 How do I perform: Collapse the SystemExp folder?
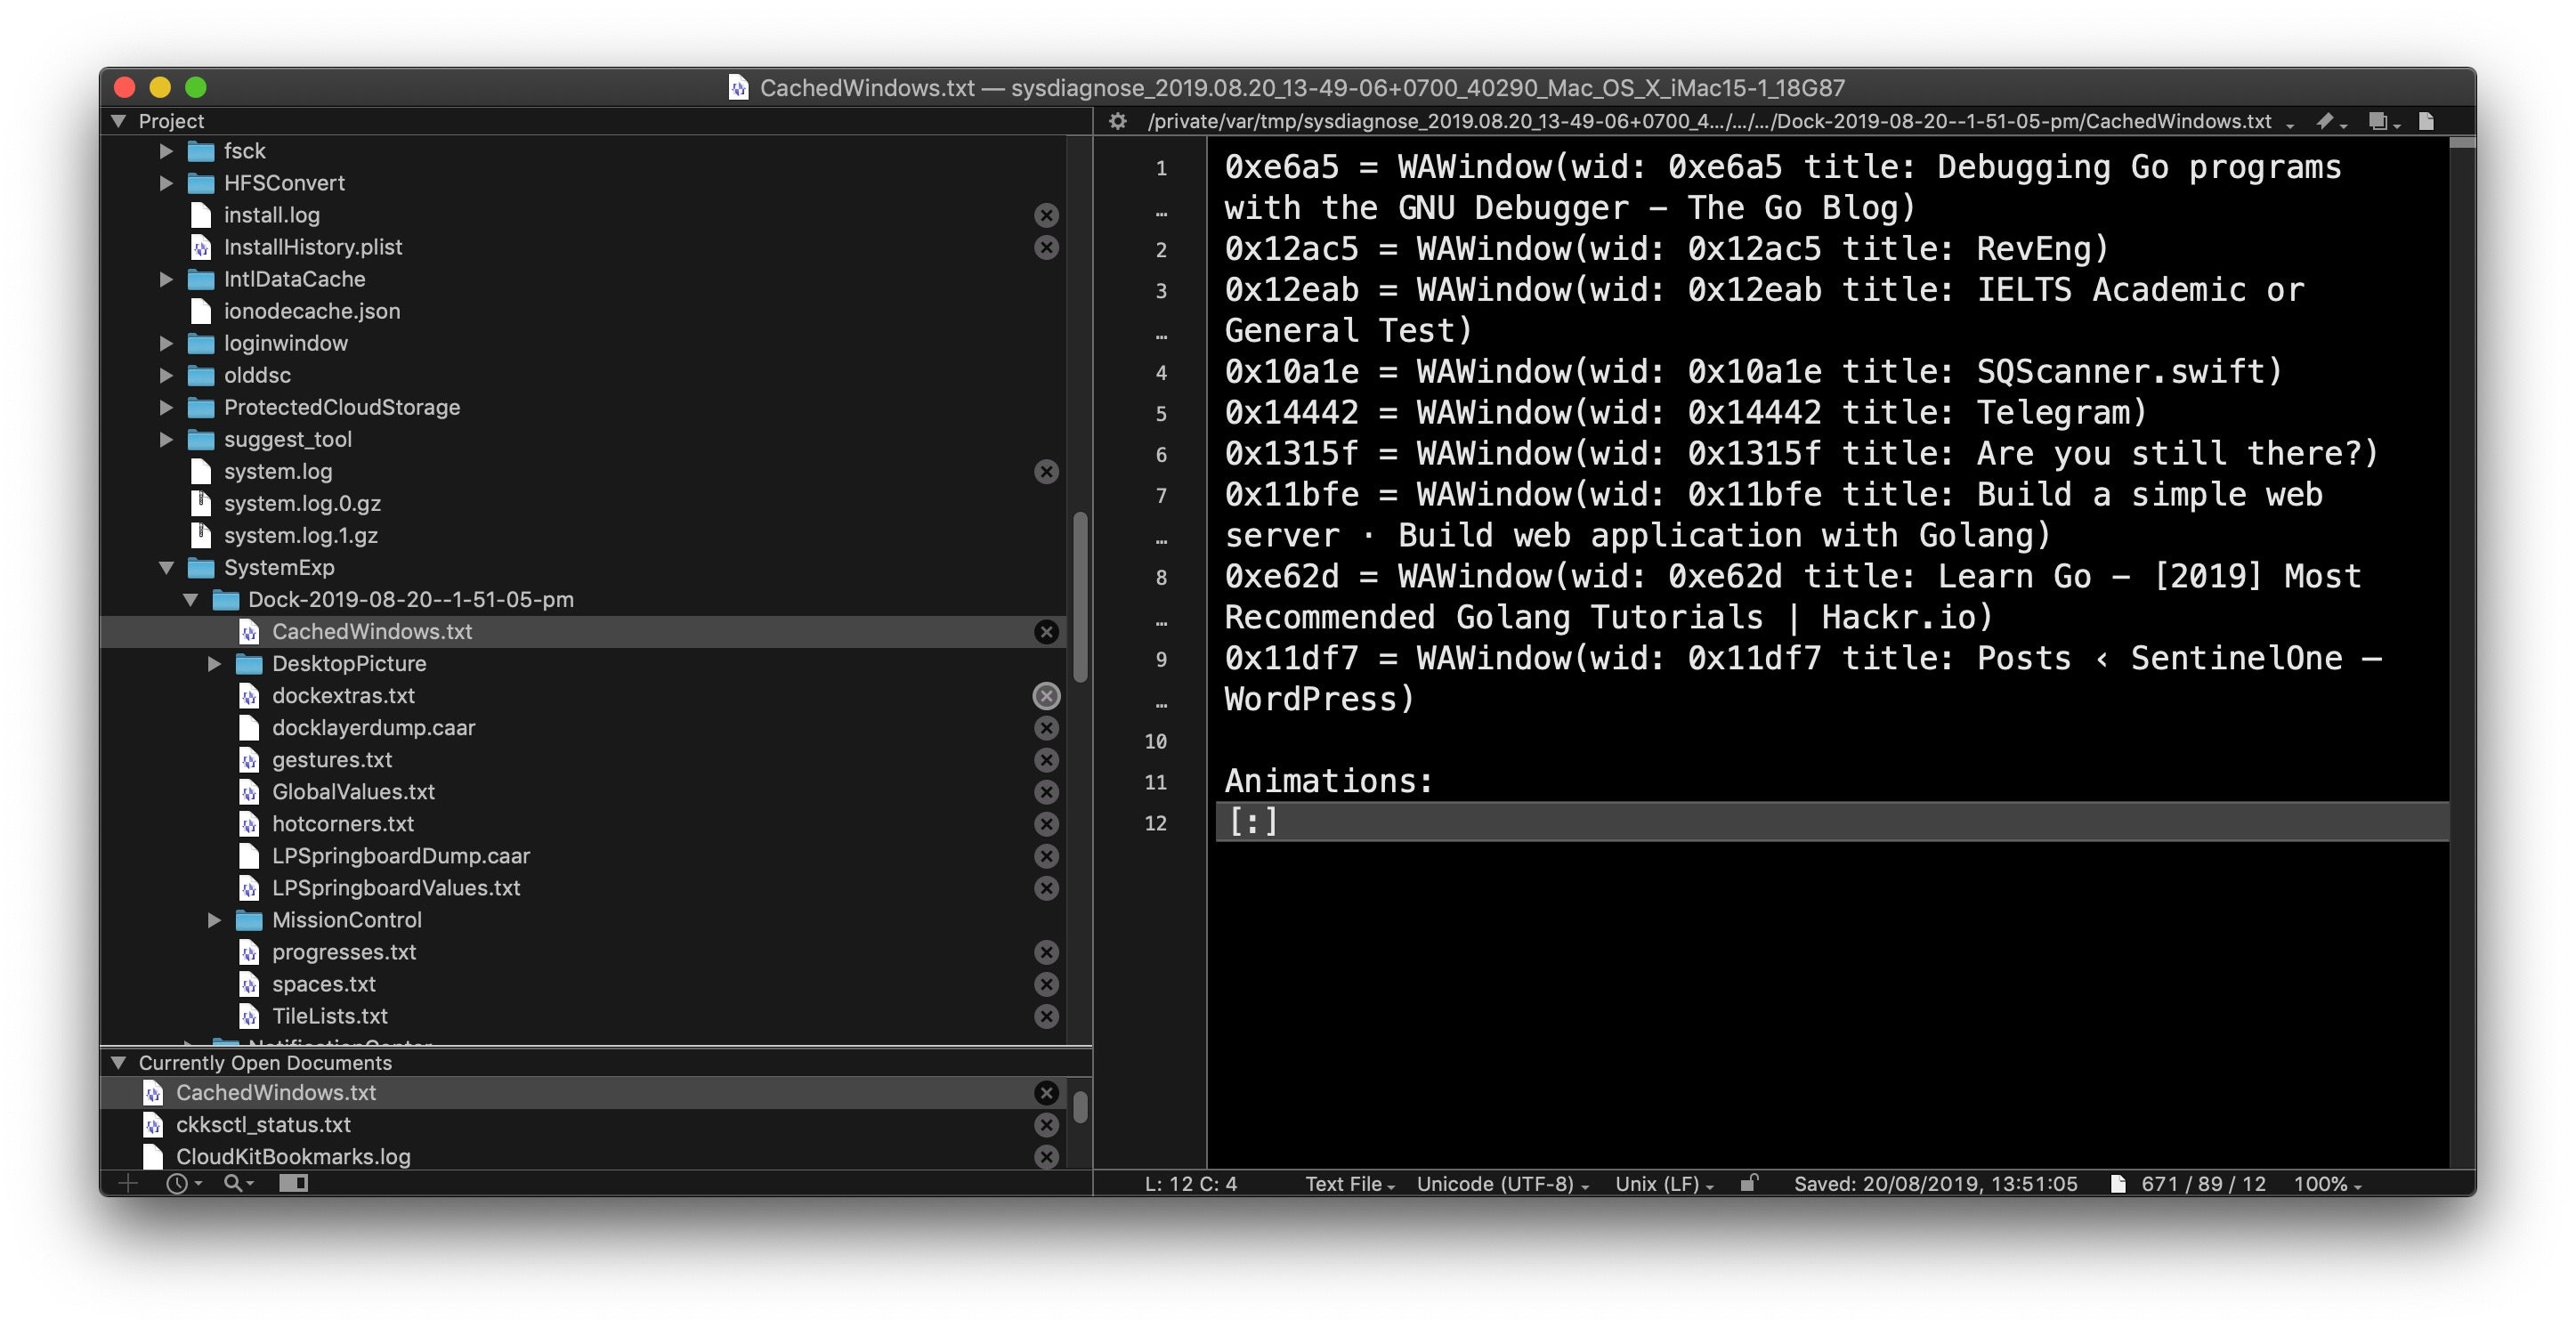167,568
